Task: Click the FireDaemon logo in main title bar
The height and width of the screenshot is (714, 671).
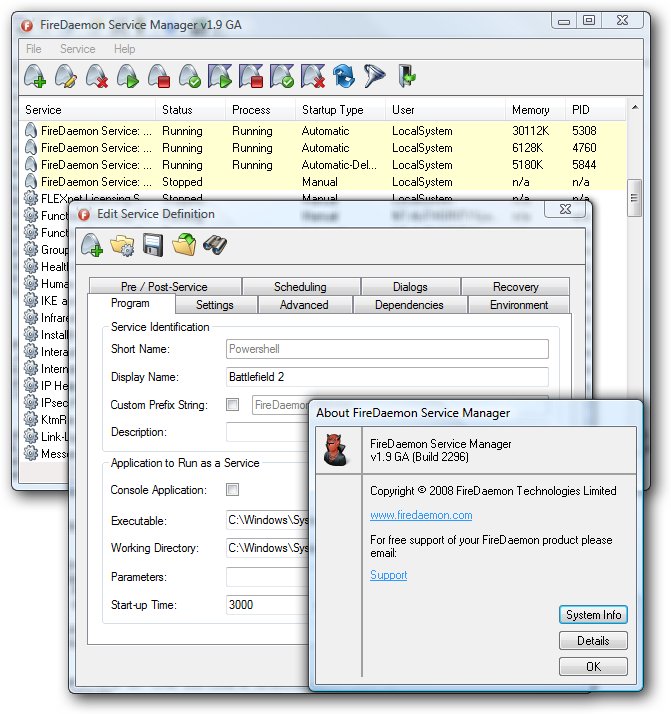Action: click(27, 26)
